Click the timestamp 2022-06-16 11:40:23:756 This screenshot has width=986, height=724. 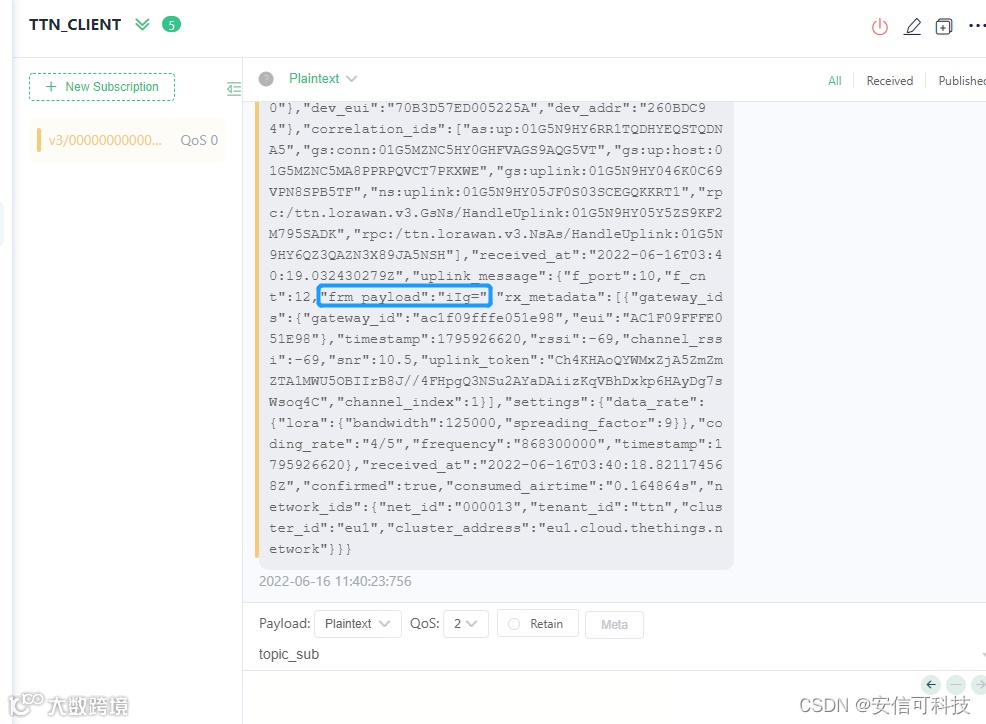[x=335, y=581]
